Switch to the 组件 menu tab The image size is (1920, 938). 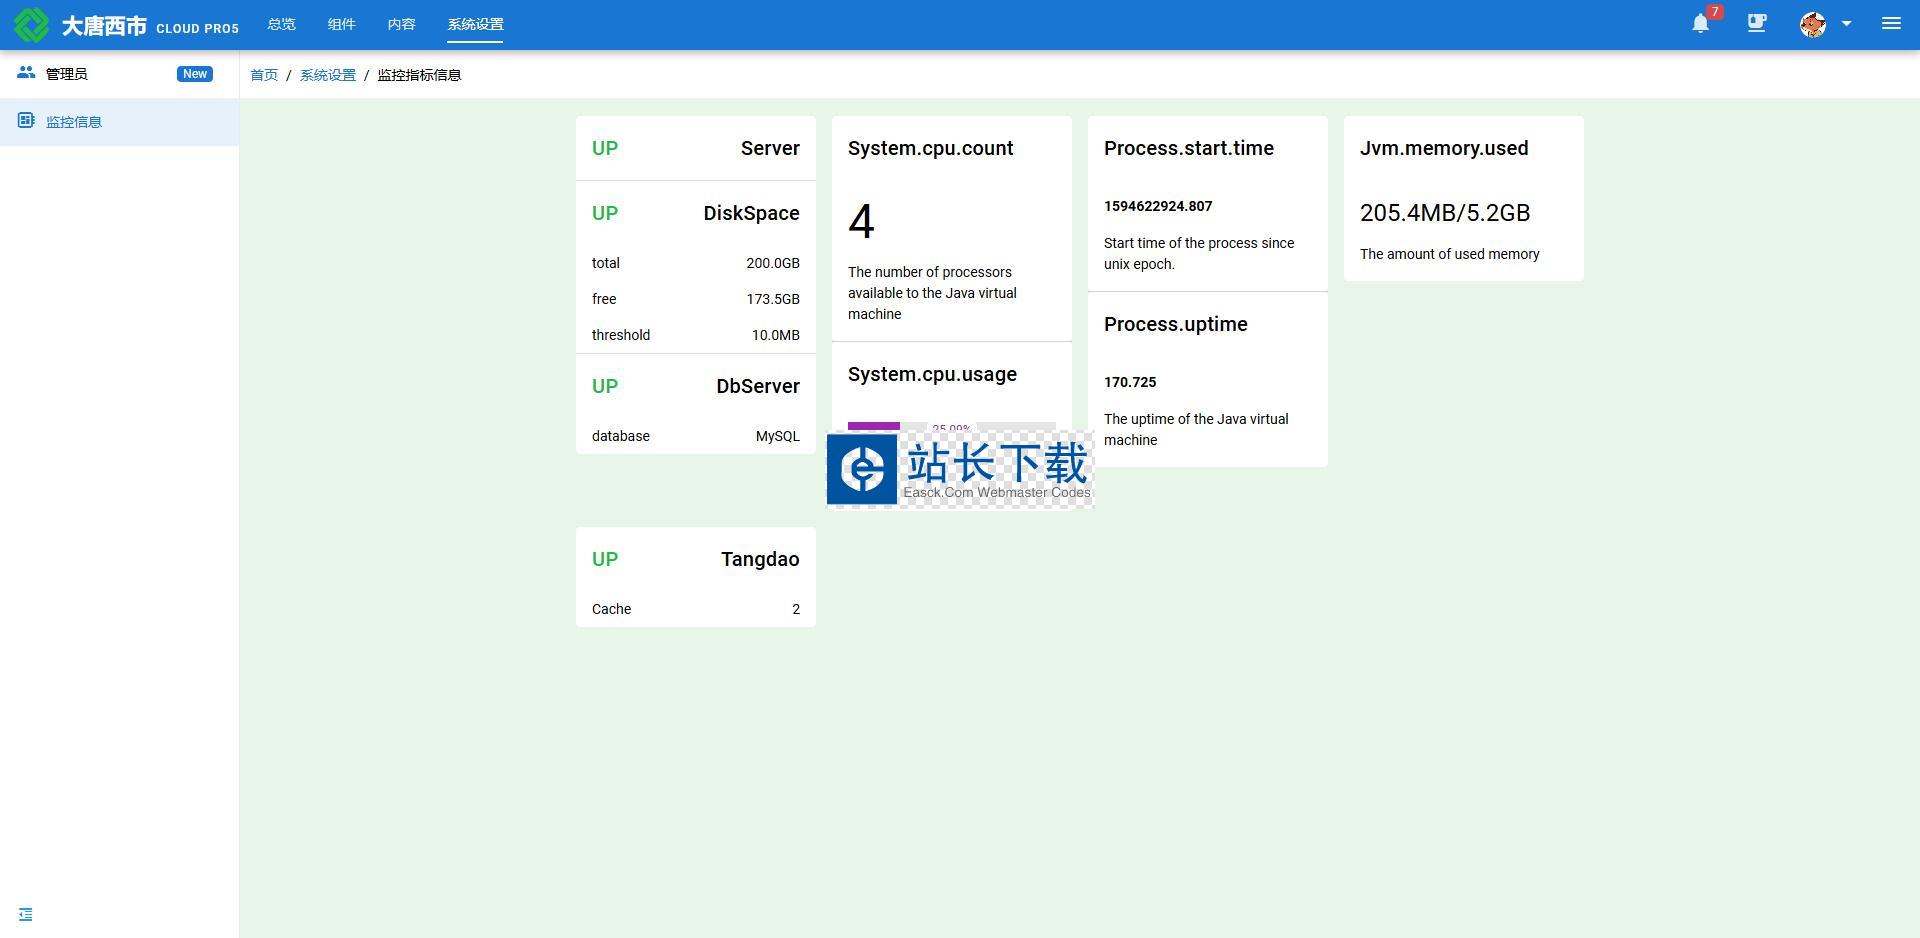tap(341, 24)
